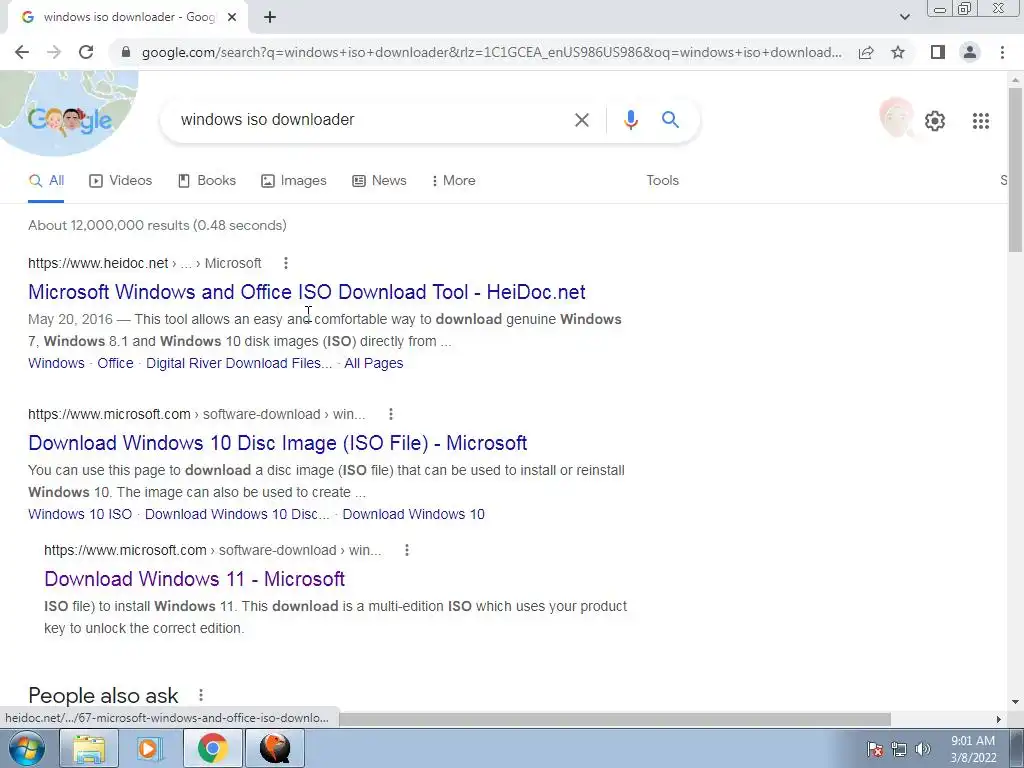Open Chrome's three-dot menu
This screenshot has height=768, width=1024.
tap(1002, 52)
